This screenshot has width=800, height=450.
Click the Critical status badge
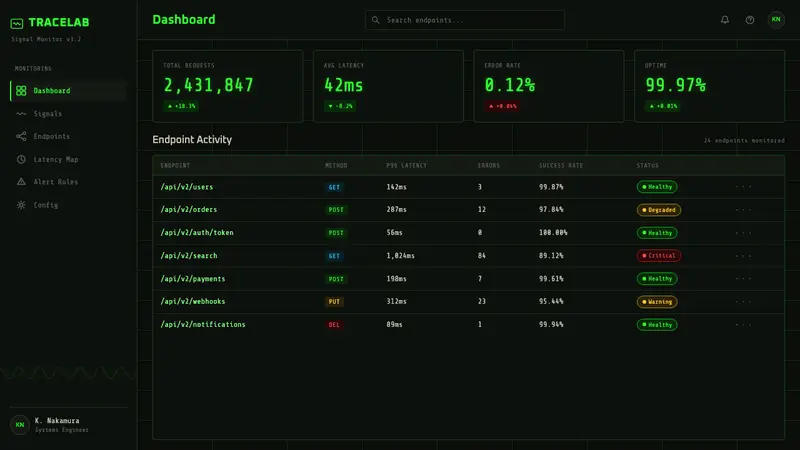pyautogui.click(x=659, y=256)
